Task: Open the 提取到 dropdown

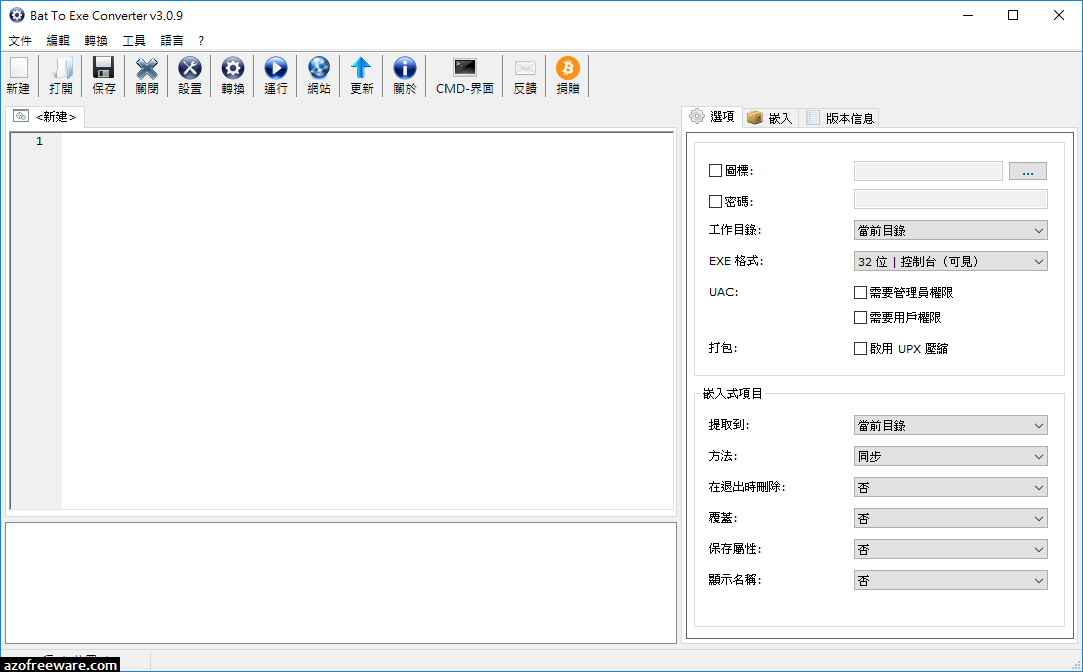Action: coord(950,425)
